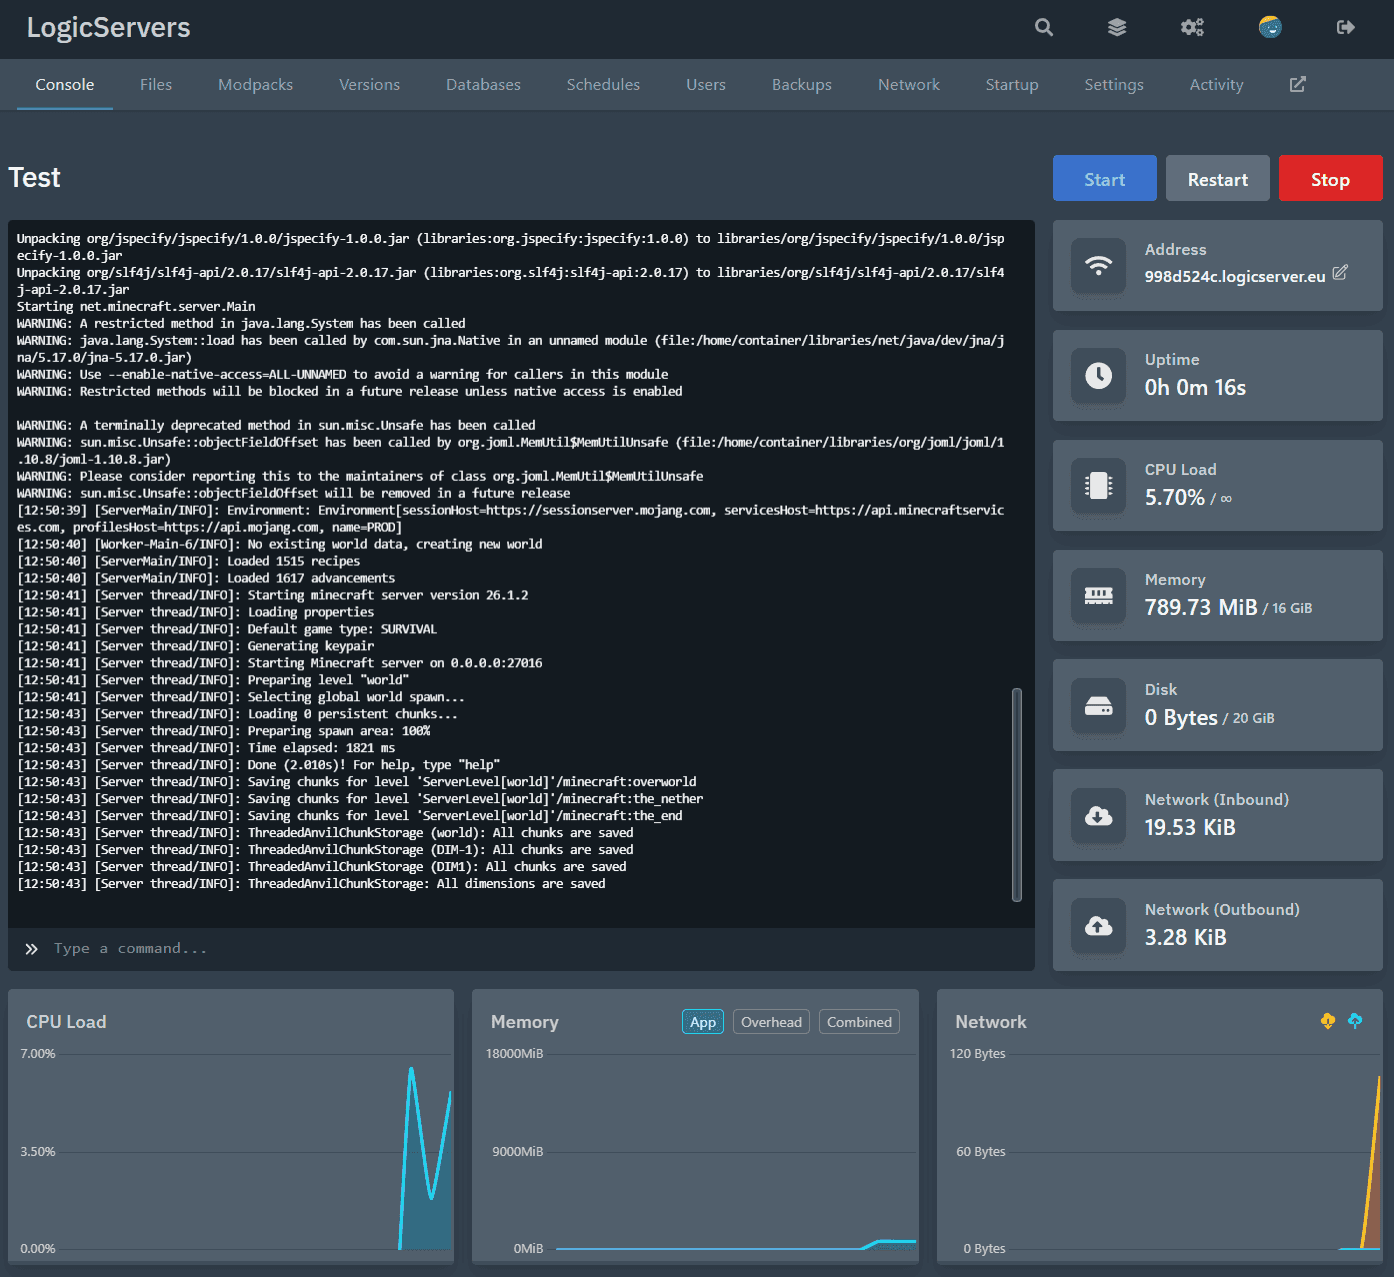Screen dimensions: 1394x1277
Task: Open the search magnifier icon
Action: pos(1044,27)
